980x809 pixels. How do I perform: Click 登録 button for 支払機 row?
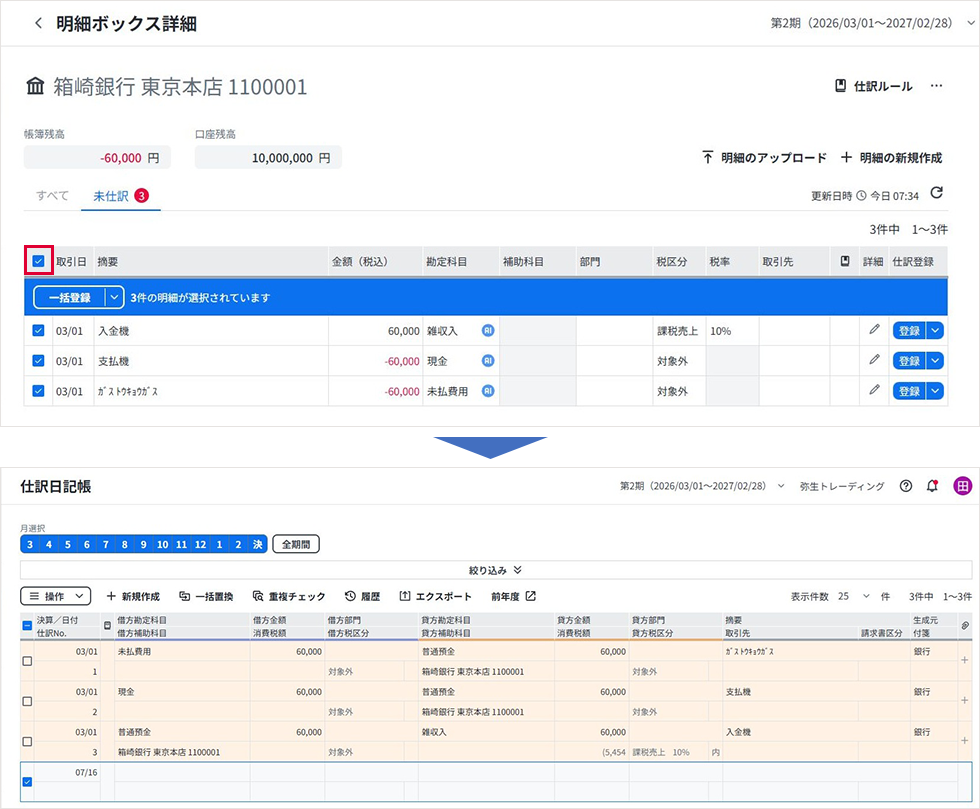pos(909,361)
